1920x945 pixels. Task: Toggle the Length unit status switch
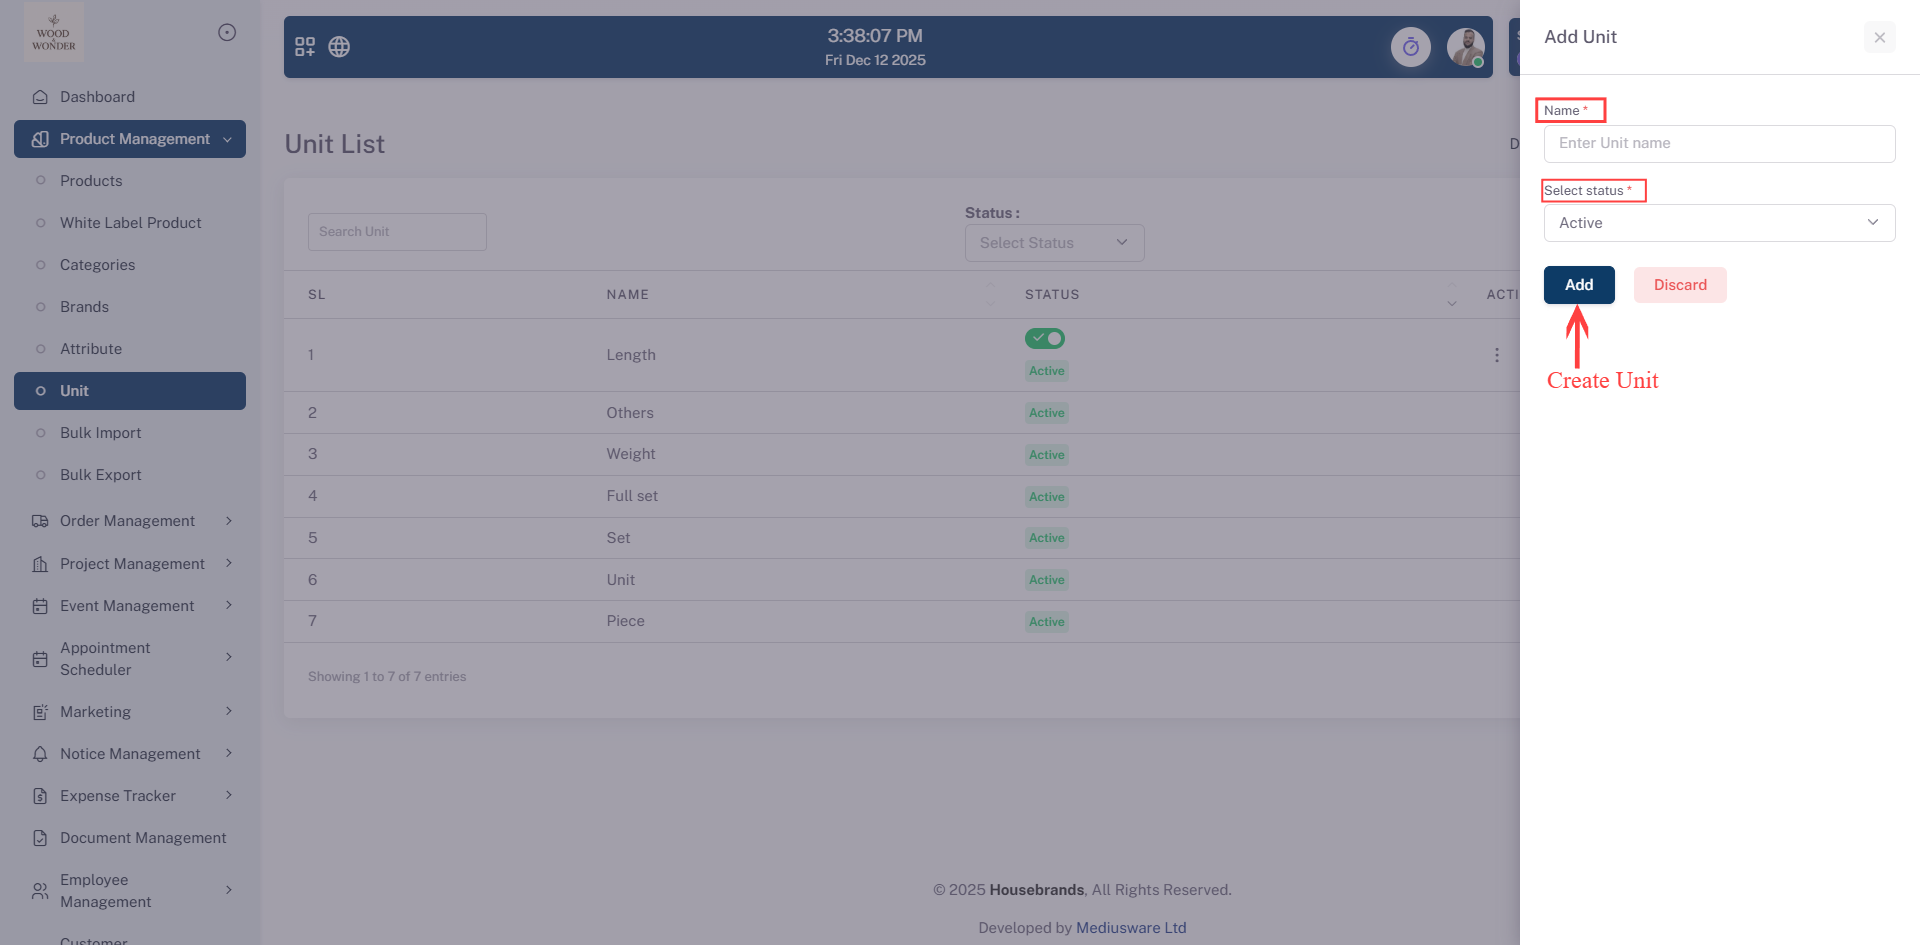coord(1044,339)
